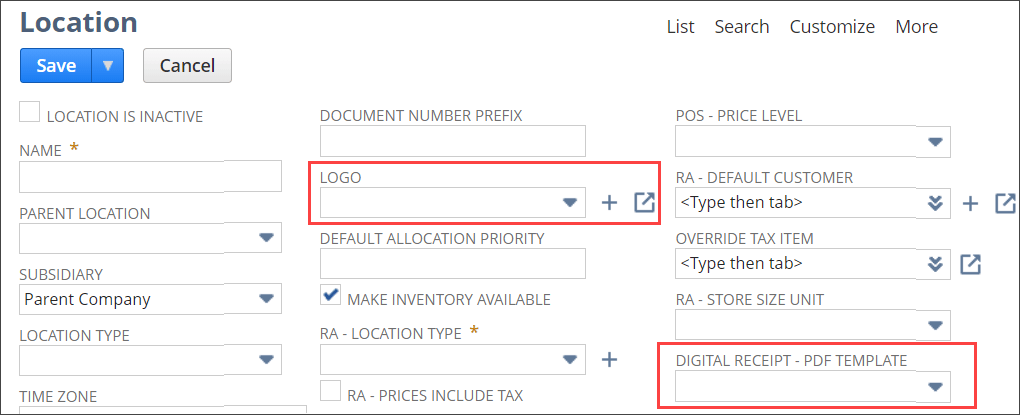Click the Name input field

coord(150,176)
